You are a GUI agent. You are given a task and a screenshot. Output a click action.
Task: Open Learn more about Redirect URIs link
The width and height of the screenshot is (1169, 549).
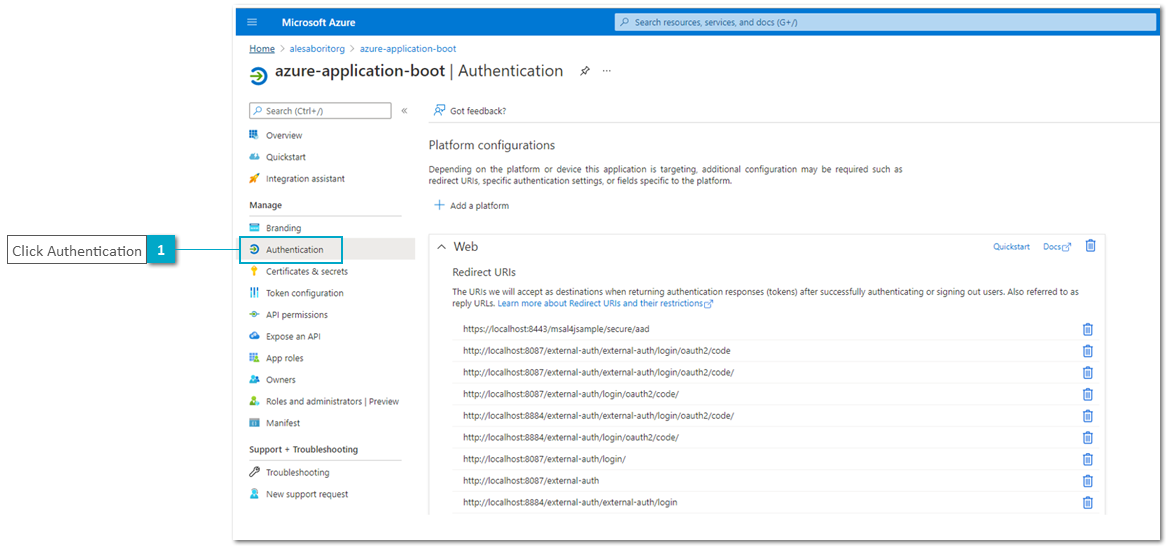(x=605, y=304)
